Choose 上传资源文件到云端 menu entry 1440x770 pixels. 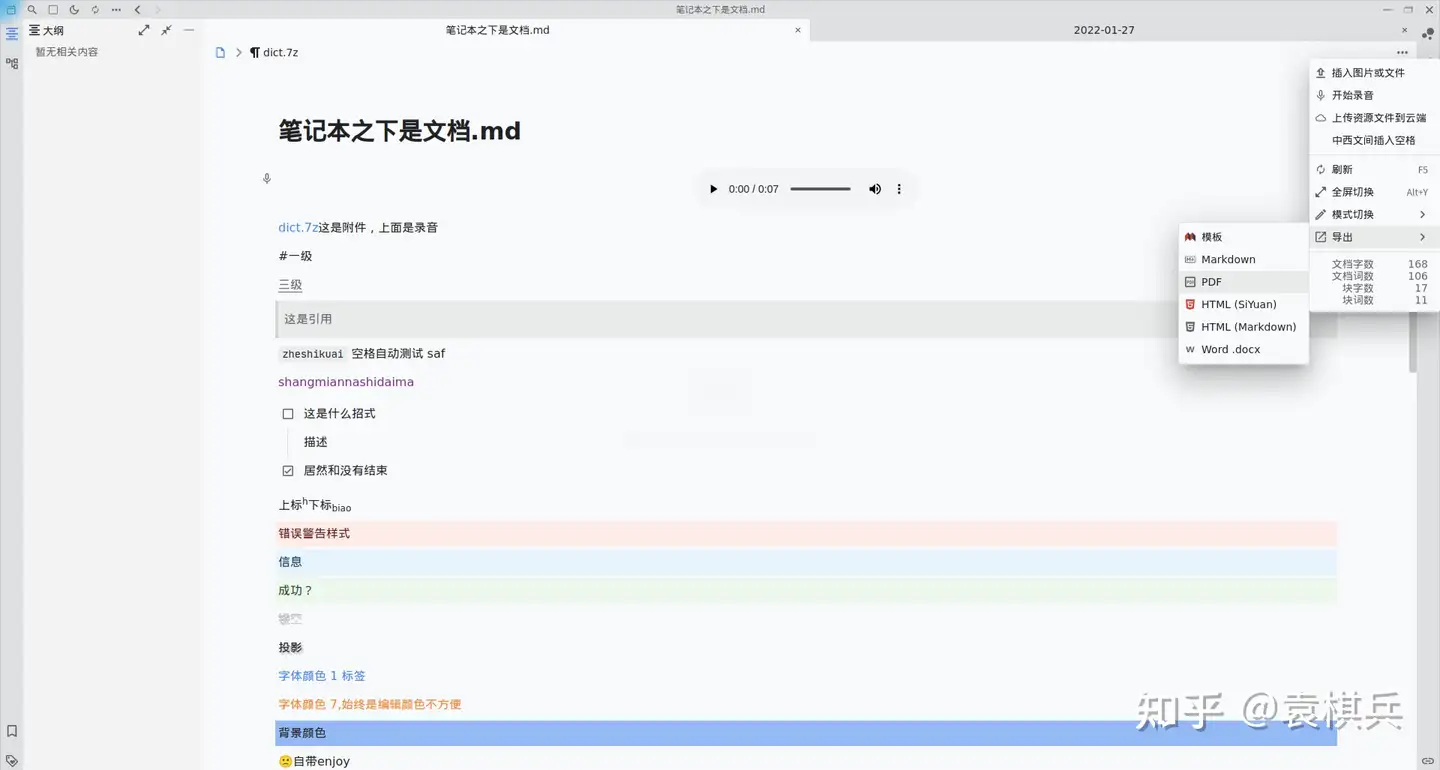1374,118
